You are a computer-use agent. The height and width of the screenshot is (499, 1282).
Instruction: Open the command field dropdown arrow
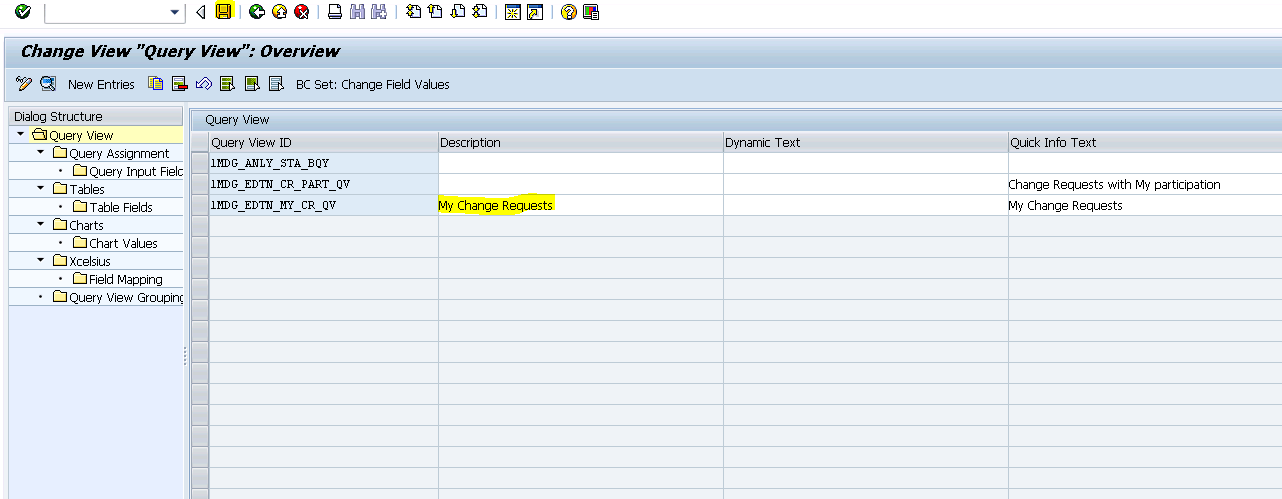[176, 12]
